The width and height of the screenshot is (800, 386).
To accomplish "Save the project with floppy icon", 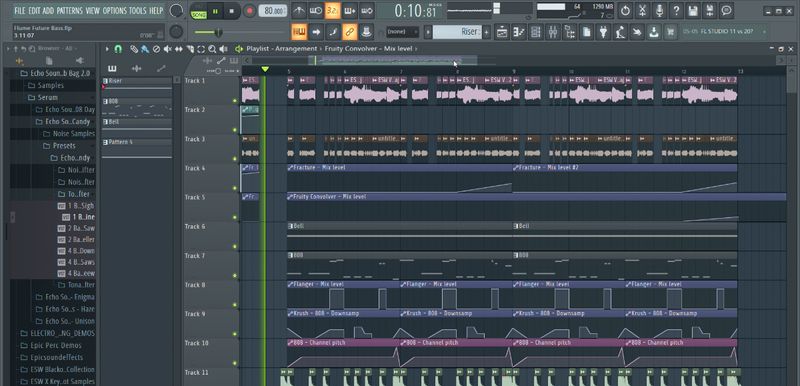I will pyautogui.click(x=693, y=10).
